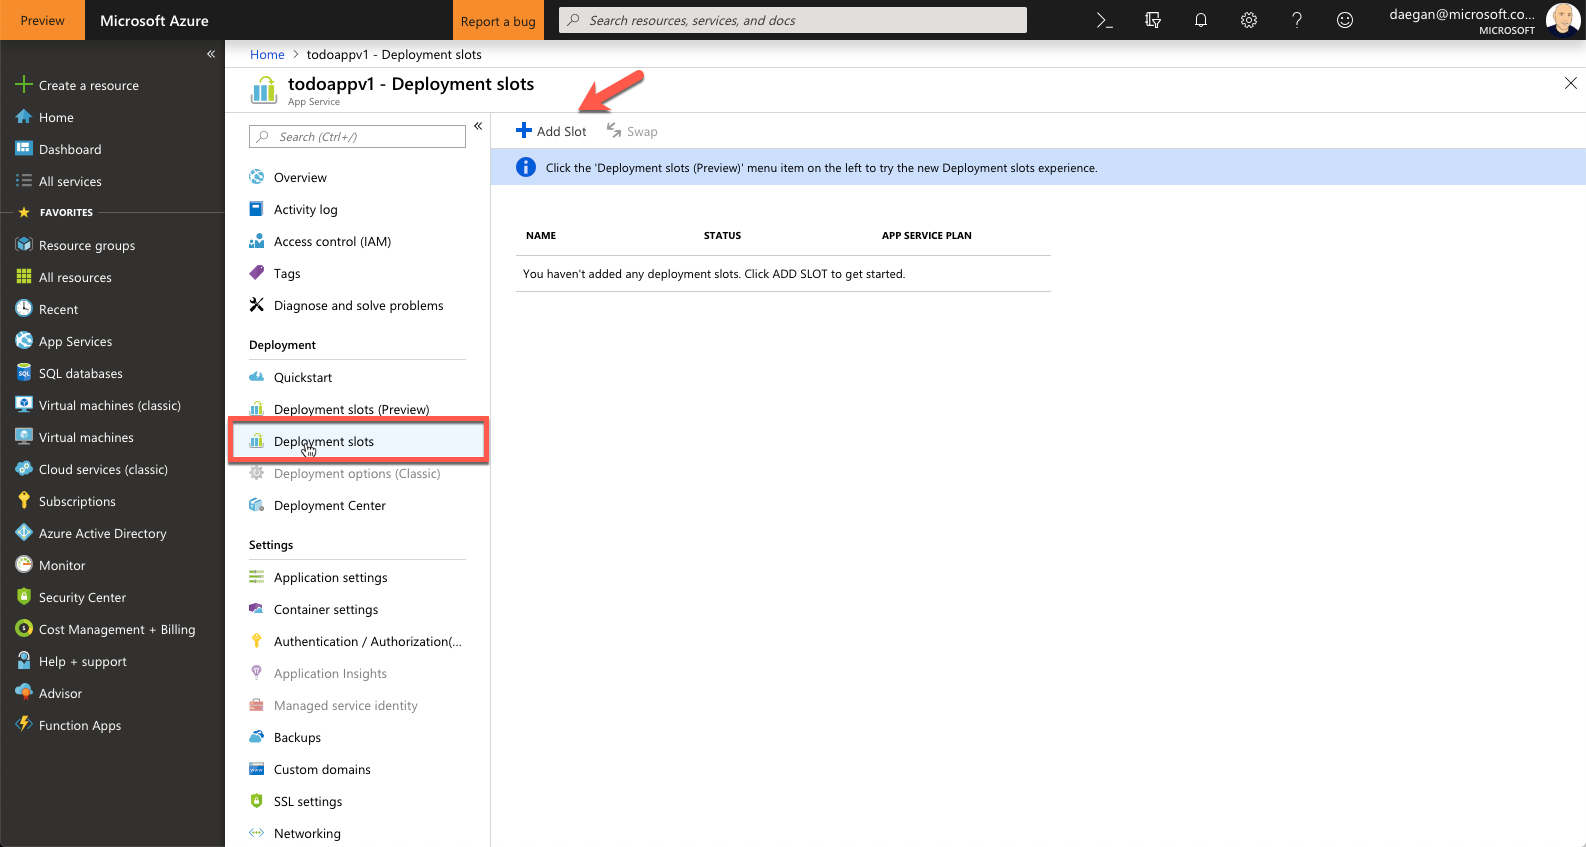Close the Deployment slots blade
Image resolution: width=1586 pixels, height=847 pixels.
coord(1571,83)
